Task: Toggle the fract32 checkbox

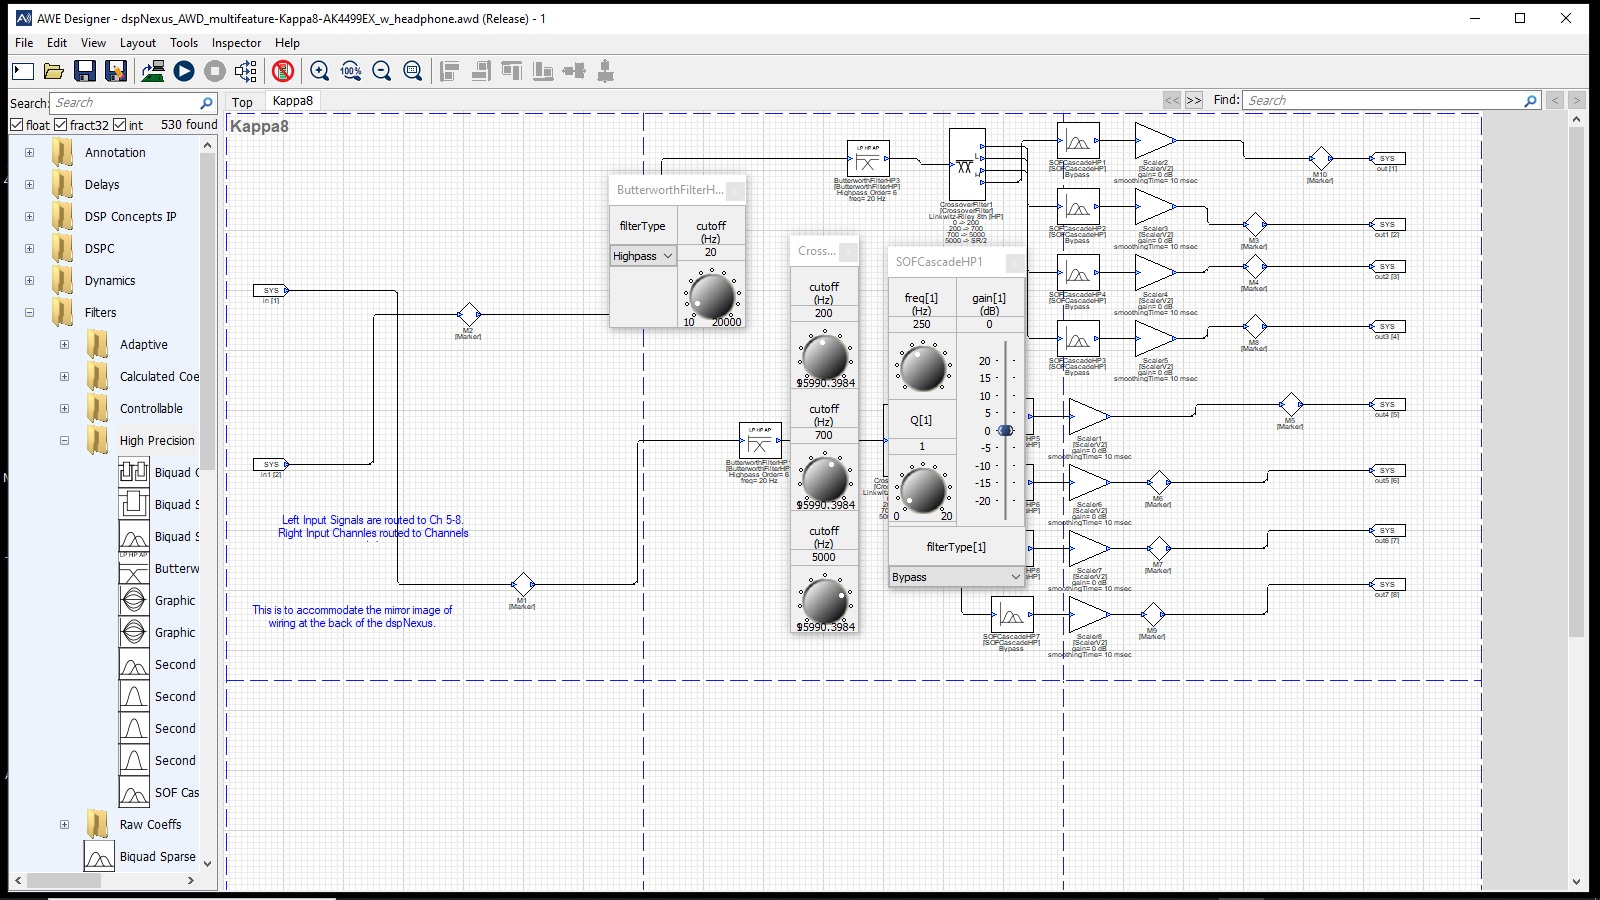Action: tap(61, 125)
